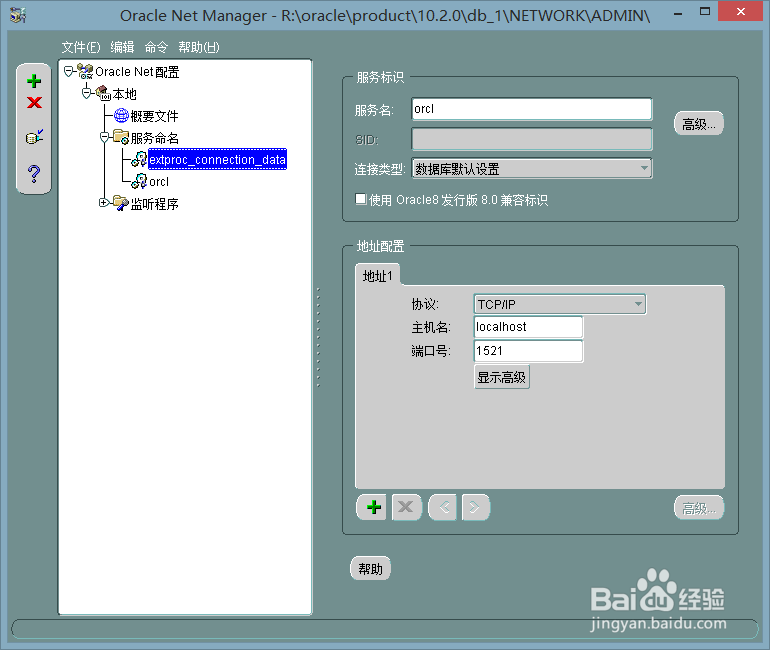Viewport: 770px width, 650px height.
Task: Open the 帮助(H) menu
Action: [199, 47]
